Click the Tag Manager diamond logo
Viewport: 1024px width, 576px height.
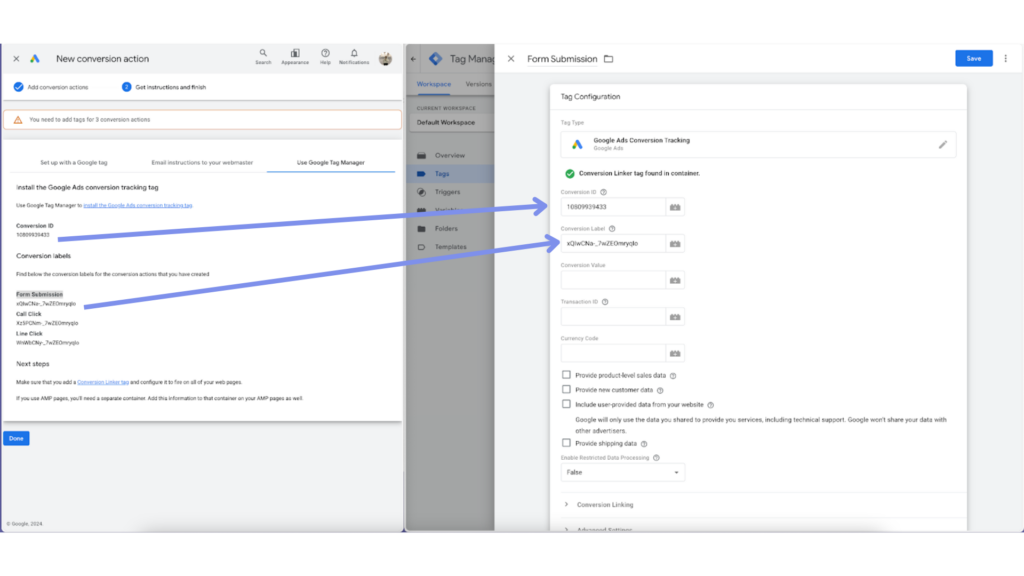tap(436, 59)
